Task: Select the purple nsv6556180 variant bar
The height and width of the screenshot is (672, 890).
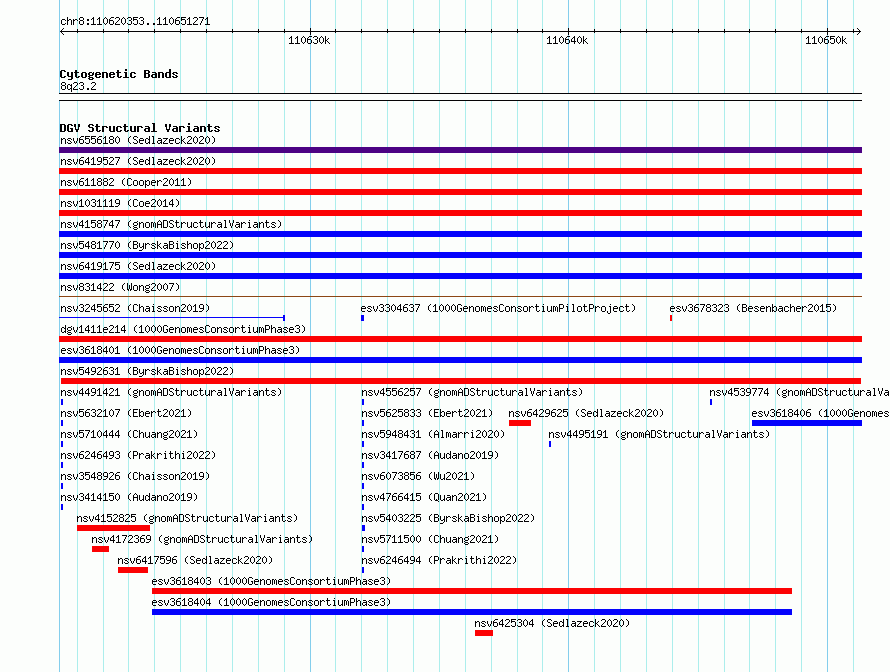Action: coord(460,150)
